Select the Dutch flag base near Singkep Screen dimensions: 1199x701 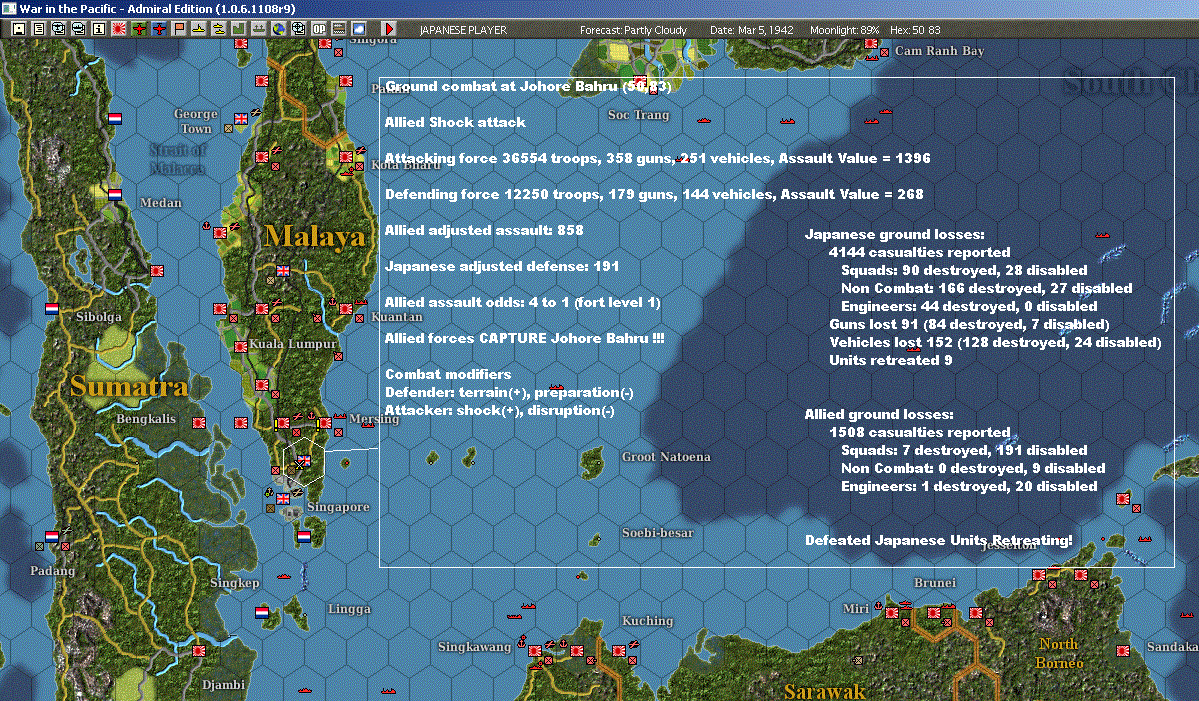click(x=262, y=612)
